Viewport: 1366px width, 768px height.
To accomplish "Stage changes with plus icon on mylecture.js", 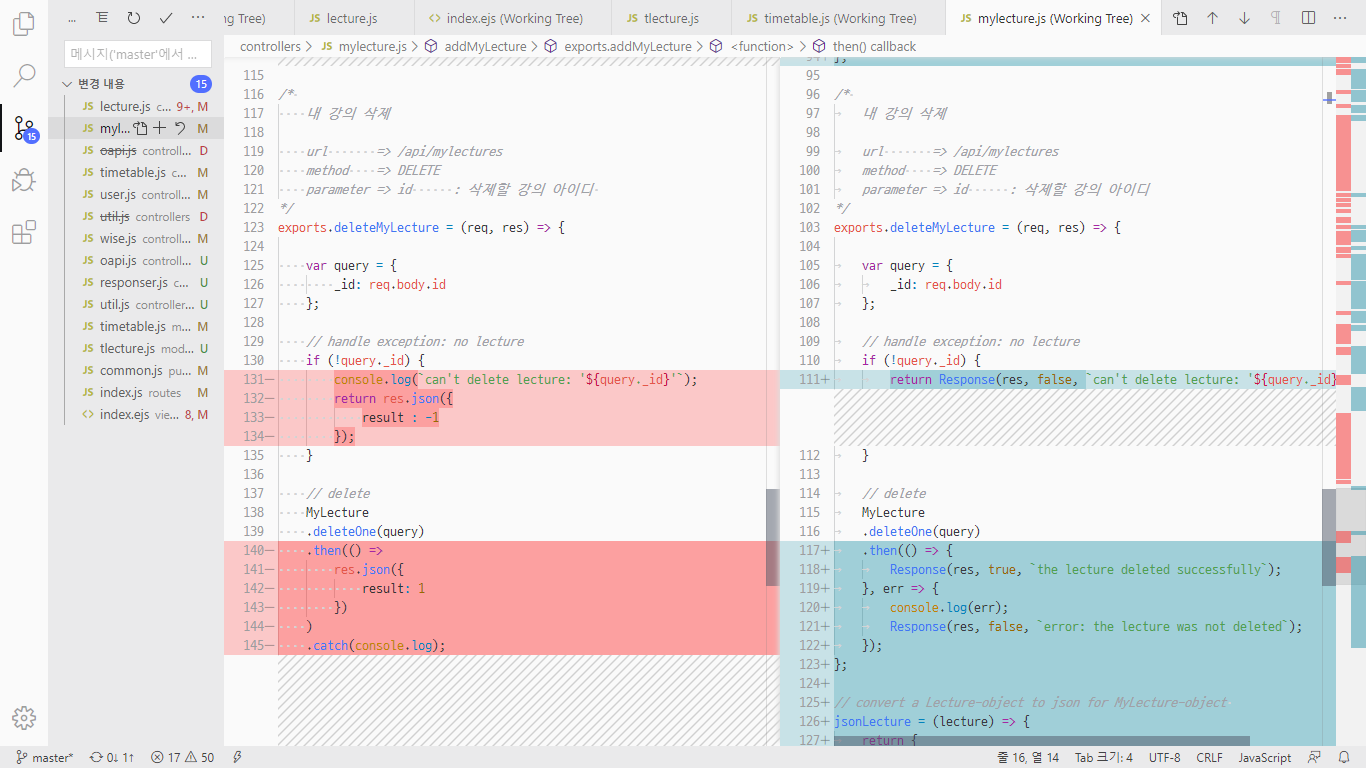I will [159, 128].
